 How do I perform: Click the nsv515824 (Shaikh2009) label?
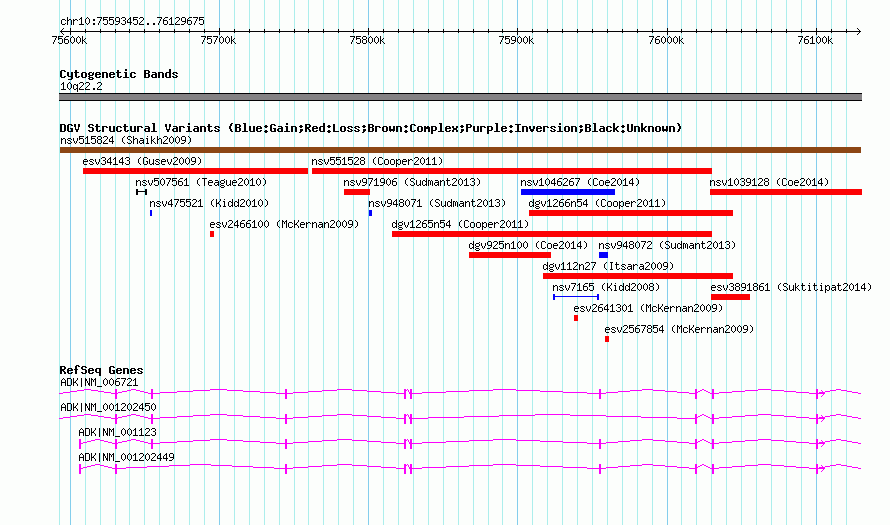coord(126,140)
